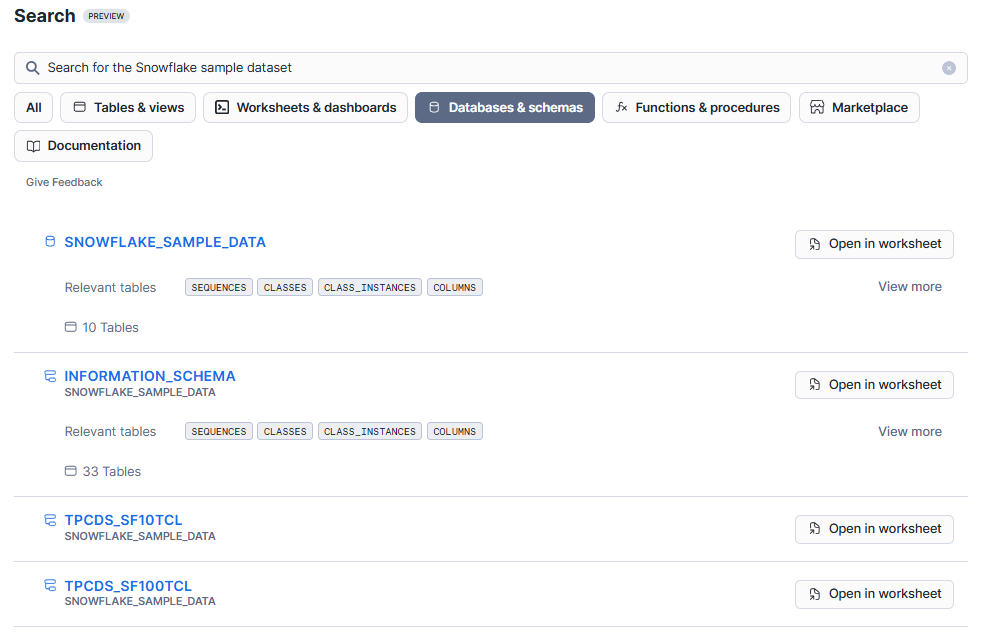This screenshot has height=637, width=990.
Task: Expand View more for SNOWFLAKE_SAMPLE_DATA results
Action: 909,286
